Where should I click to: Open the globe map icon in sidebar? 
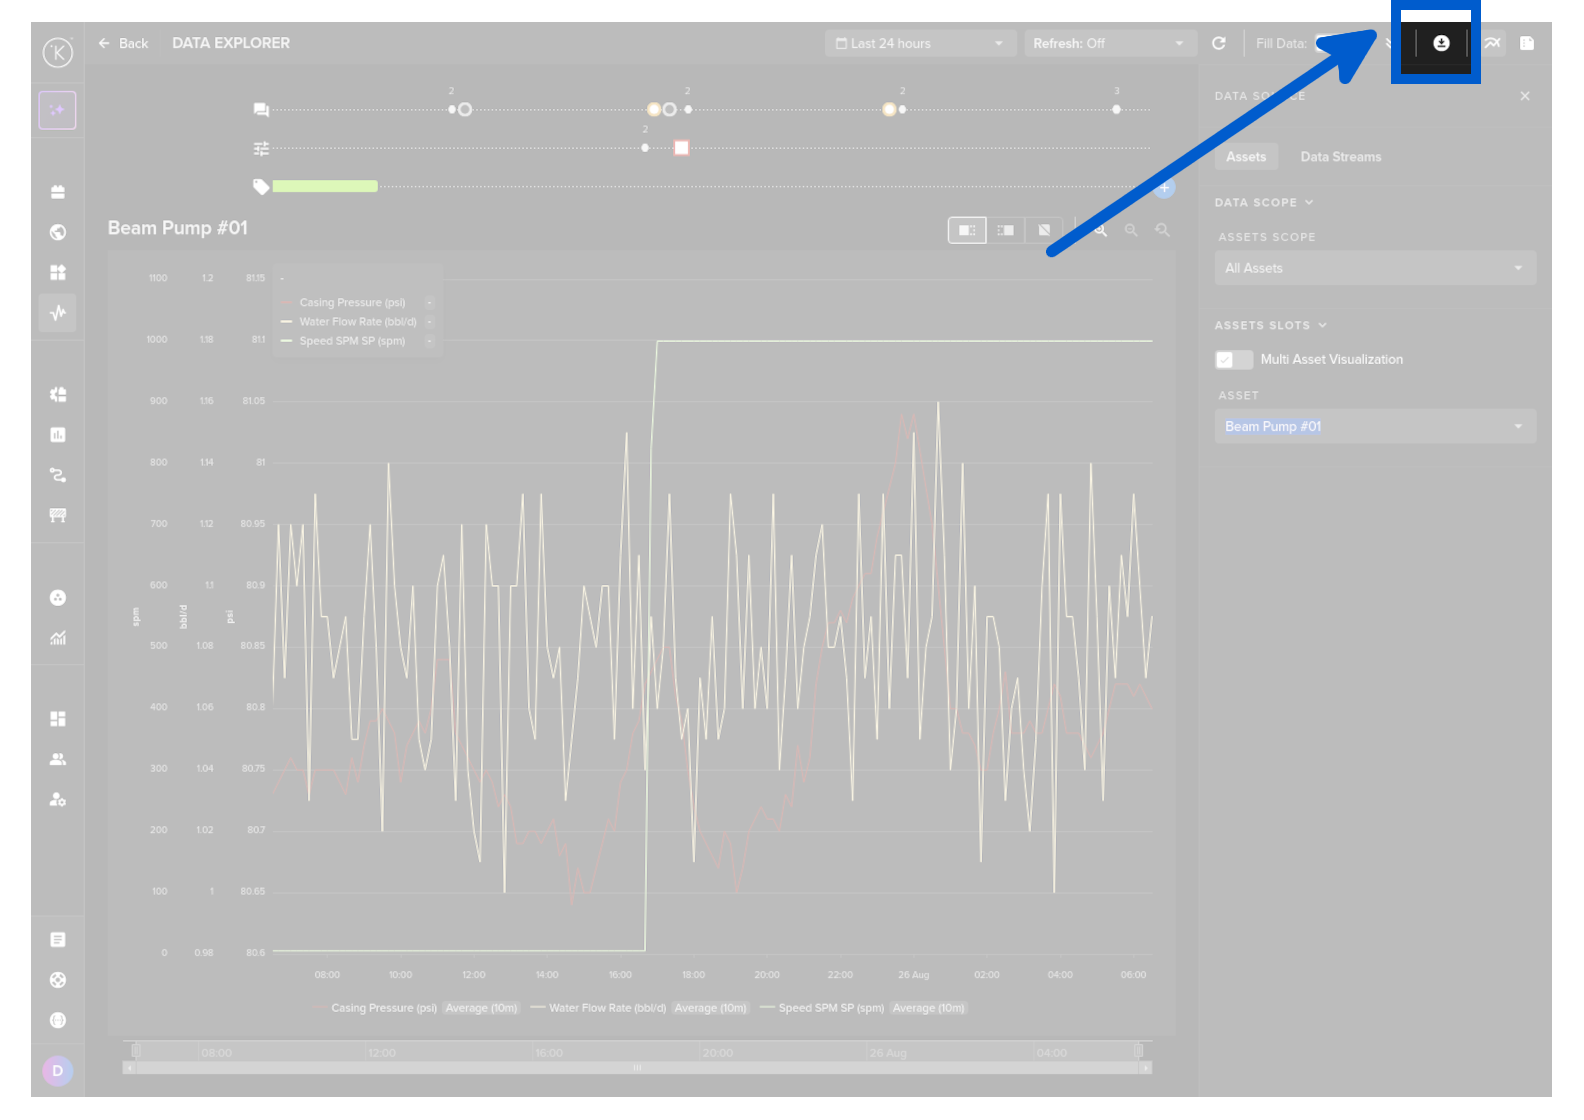tap(58, 232)
